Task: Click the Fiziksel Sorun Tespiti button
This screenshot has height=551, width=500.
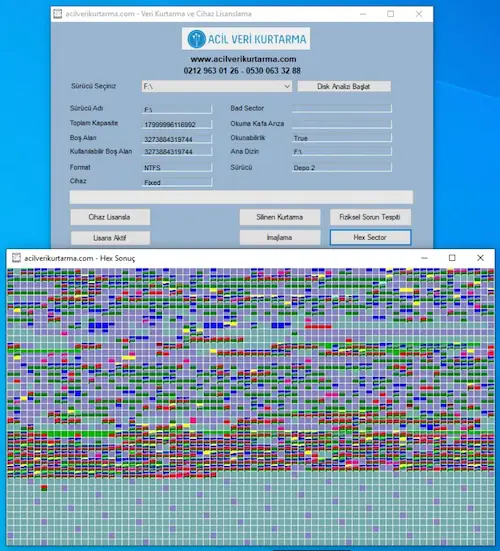Action: coord(370,217)
